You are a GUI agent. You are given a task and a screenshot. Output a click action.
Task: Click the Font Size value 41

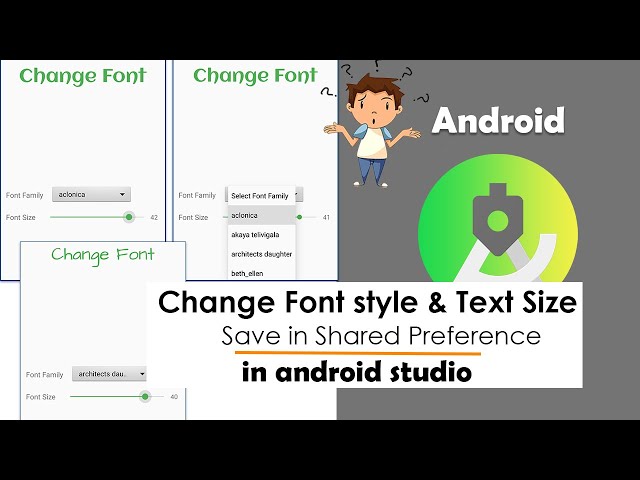[x=326, y=218]
